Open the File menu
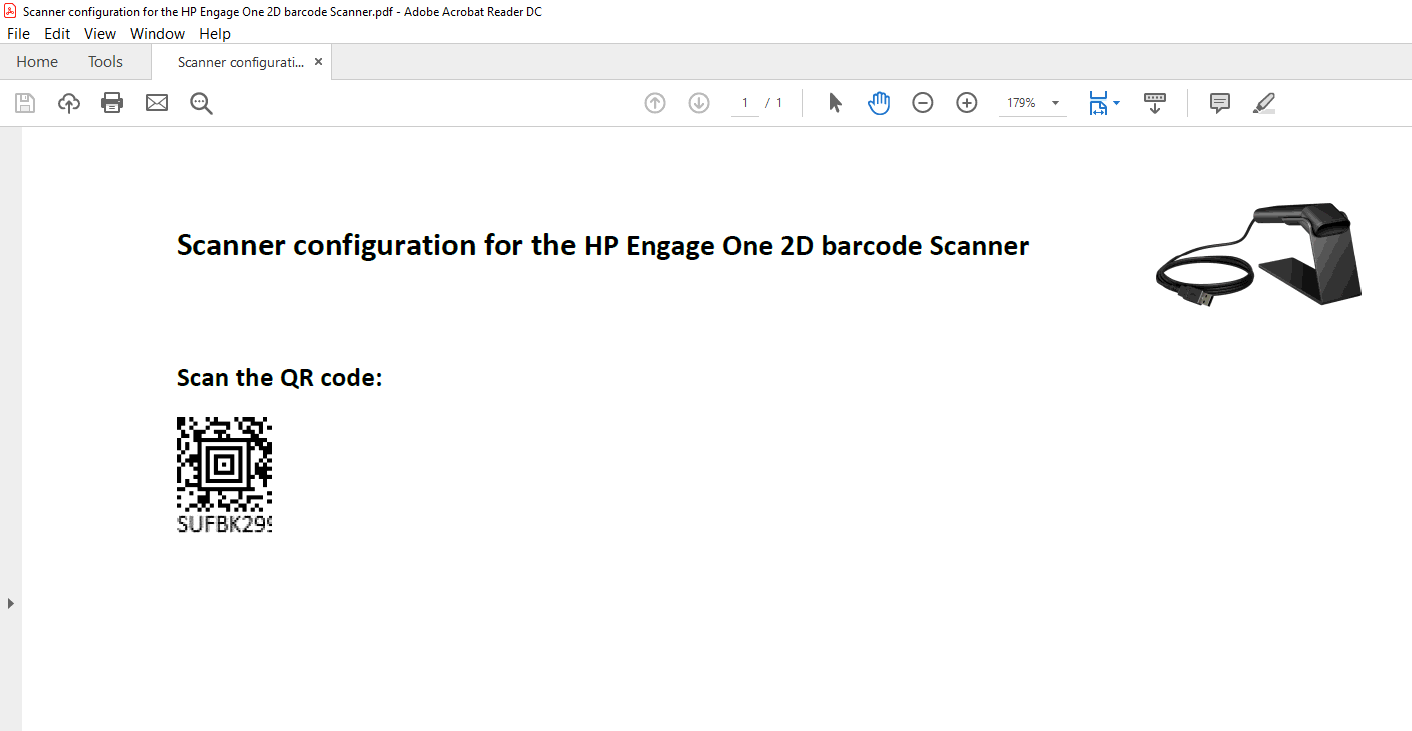The height and width of the screenshot is (731, 1412). 18,33
